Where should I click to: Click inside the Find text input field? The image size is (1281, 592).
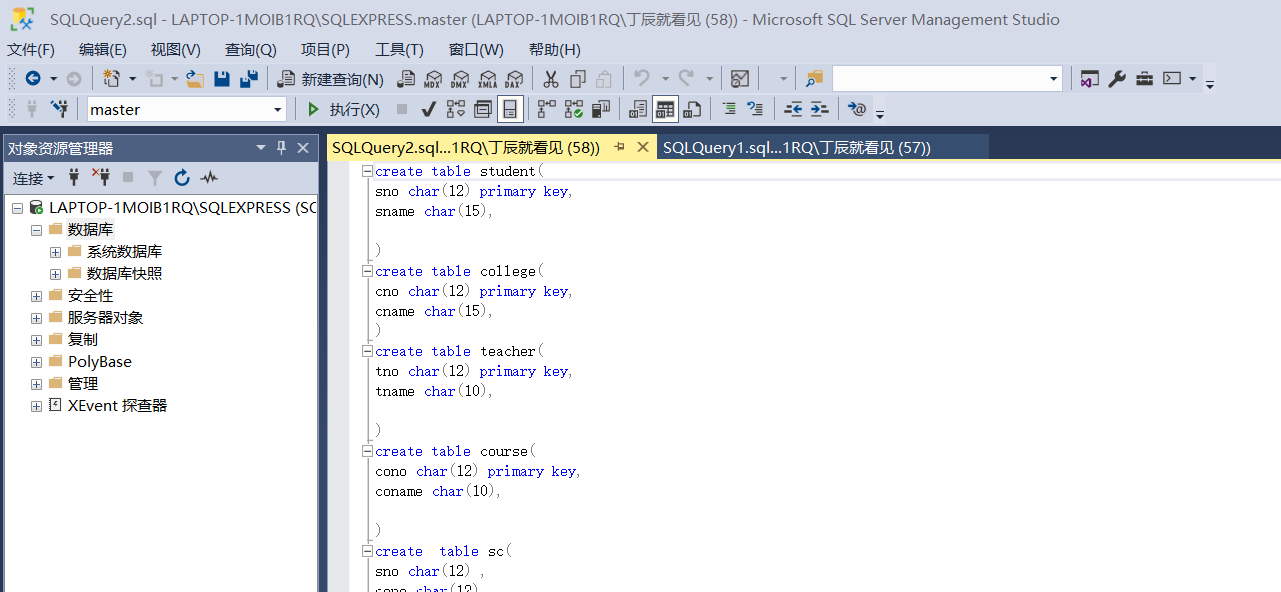pos(939,79)
